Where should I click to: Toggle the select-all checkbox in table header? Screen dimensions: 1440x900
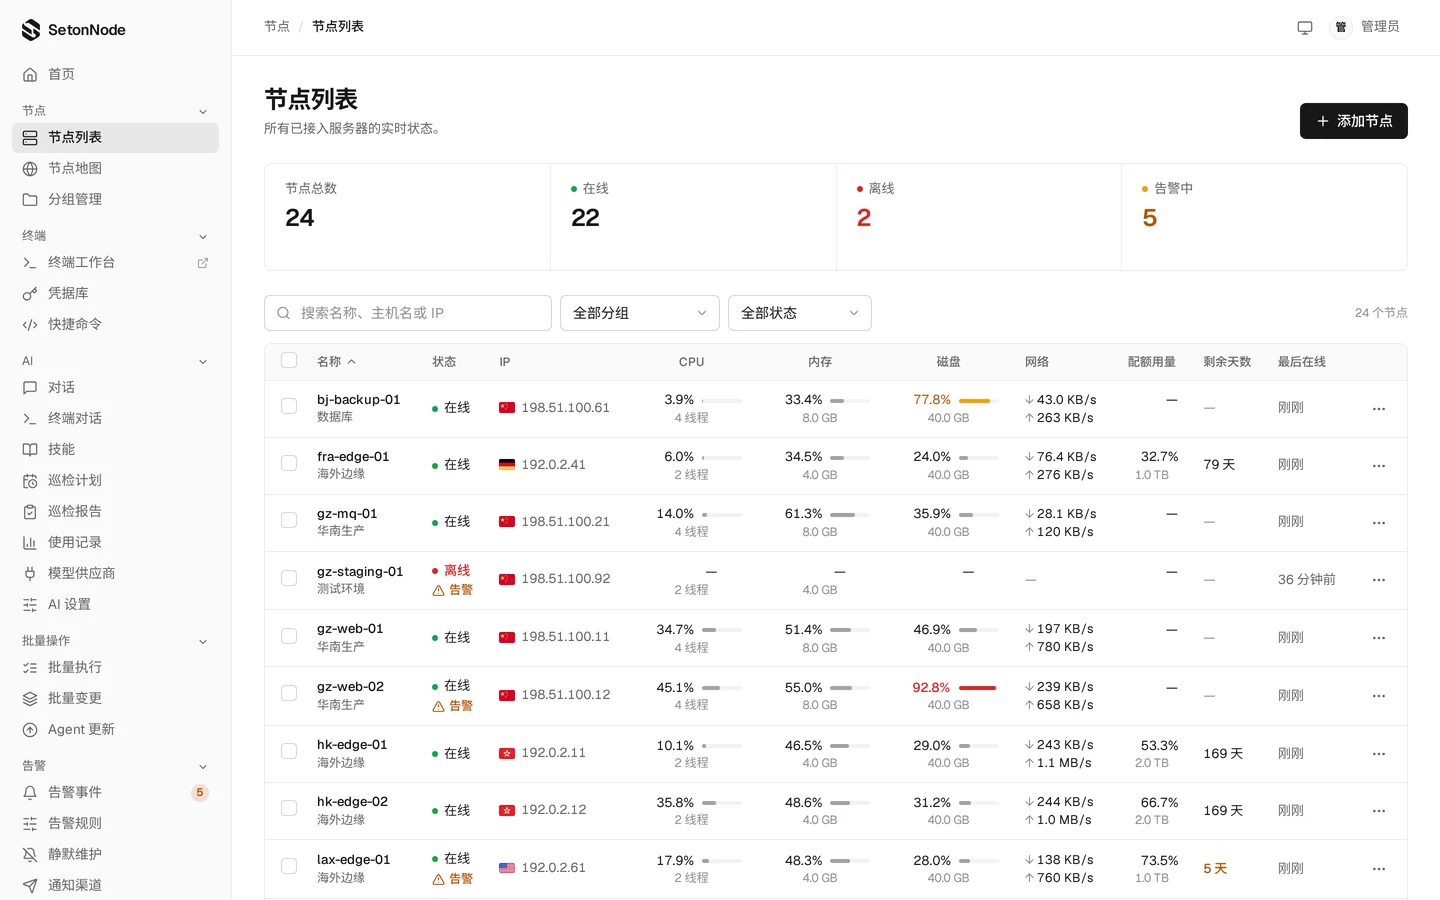(x=289, y=361)
